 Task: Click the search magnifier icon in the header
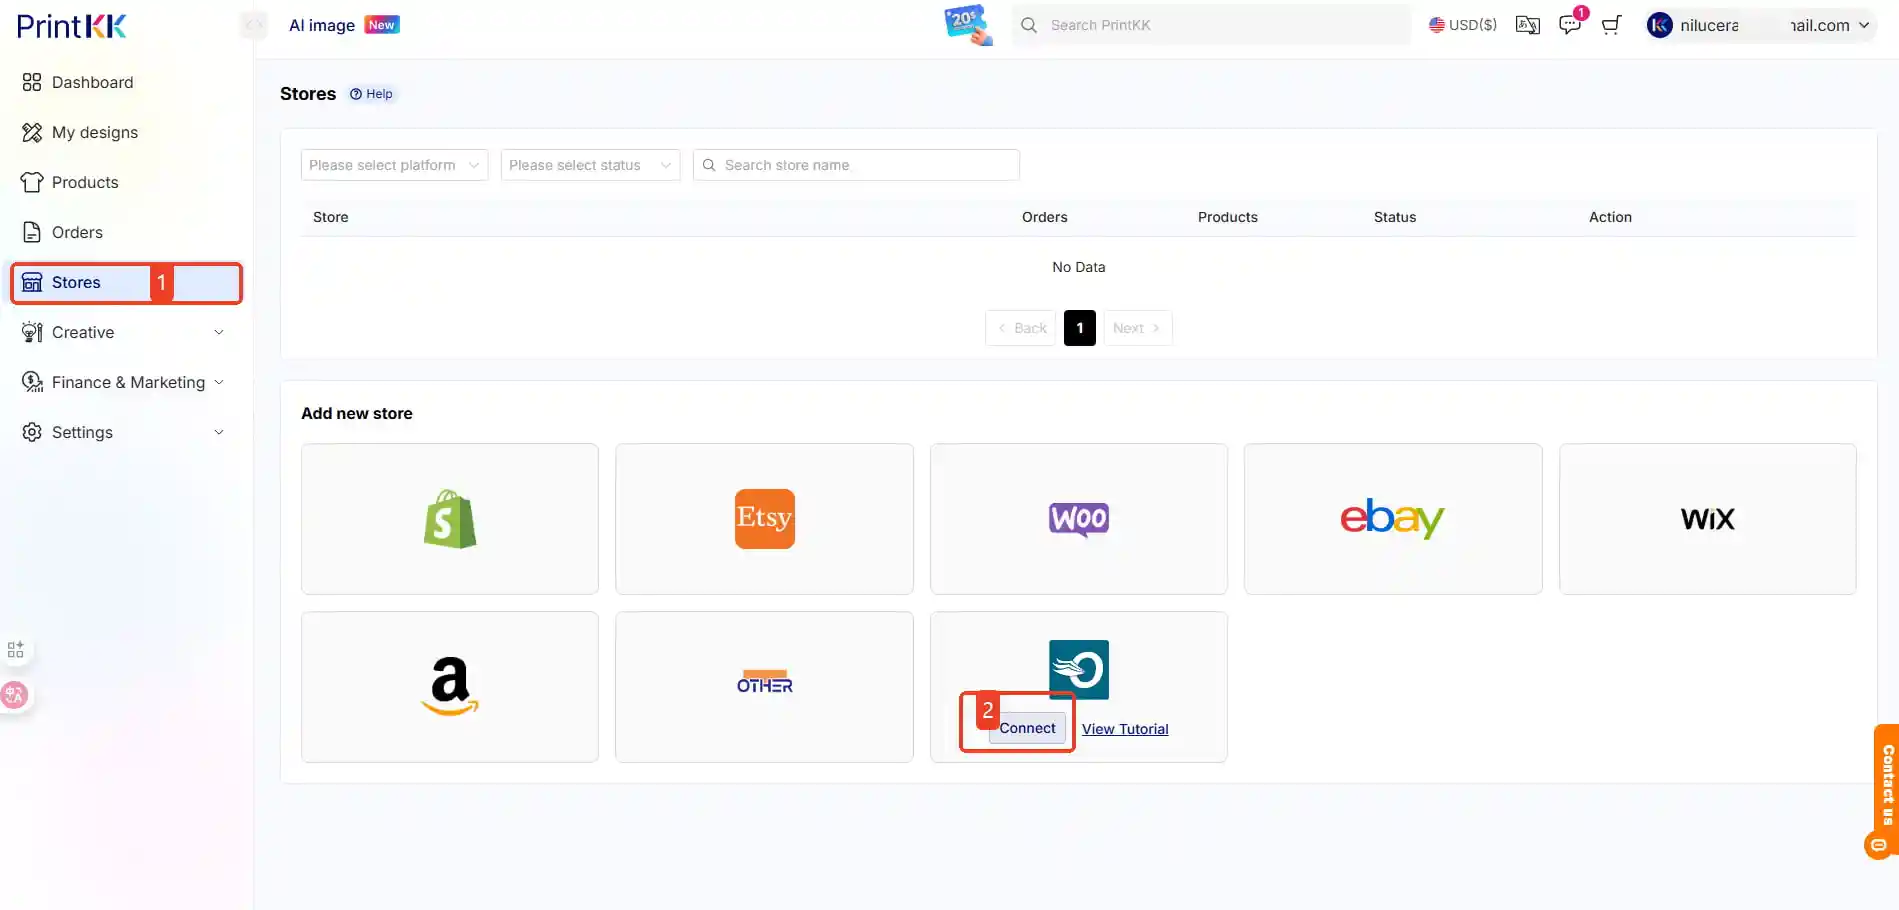pyautogui.click(x=1029, y=25)
